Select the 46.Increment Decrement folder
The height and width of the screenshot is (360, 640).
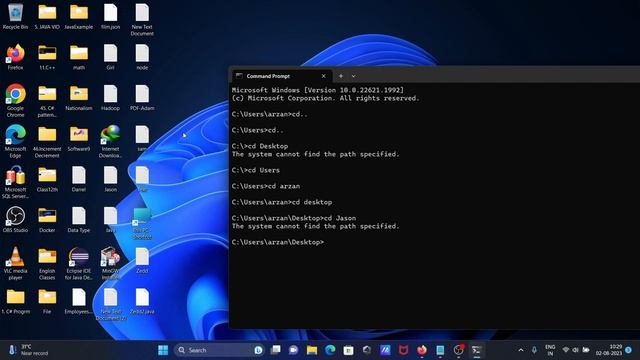(x=47, y=141)
